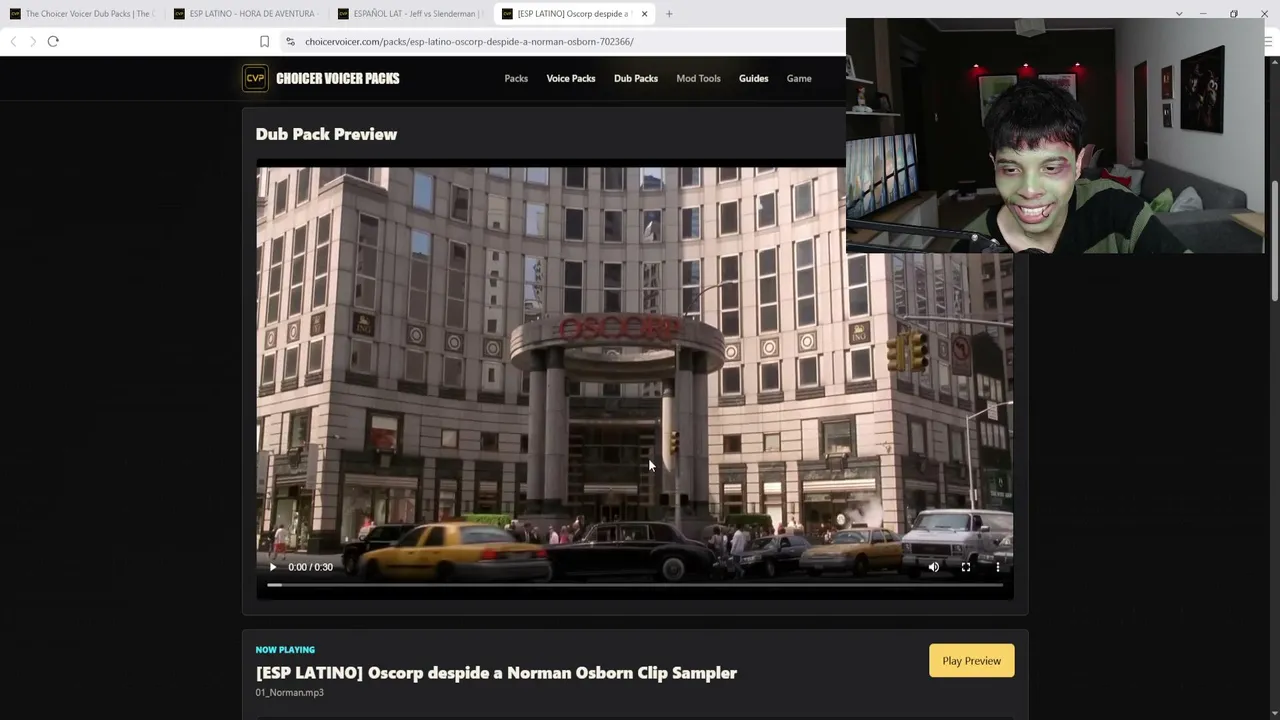1280x720 pixels.
Task: Open video more options menu
Action: (x=998, y=567)
